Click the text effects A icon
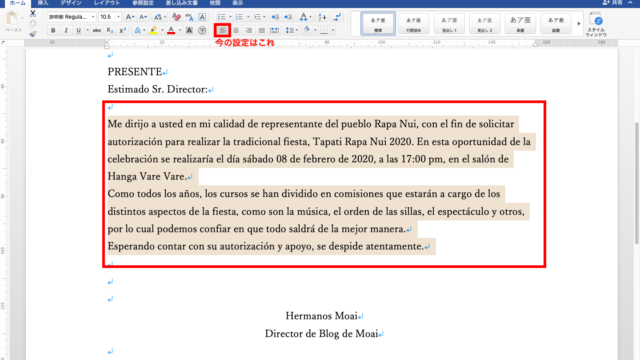 138,30
